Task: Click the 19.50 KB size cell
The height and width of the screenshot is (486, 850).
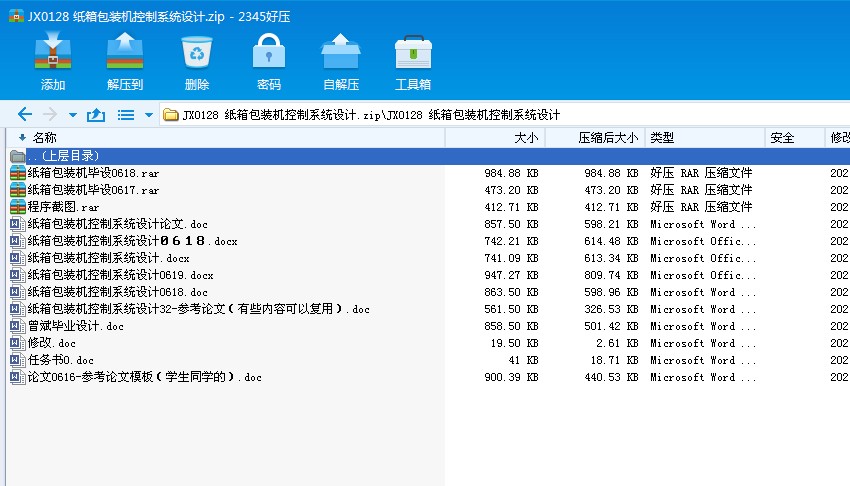Action: (x=514, y=343)
